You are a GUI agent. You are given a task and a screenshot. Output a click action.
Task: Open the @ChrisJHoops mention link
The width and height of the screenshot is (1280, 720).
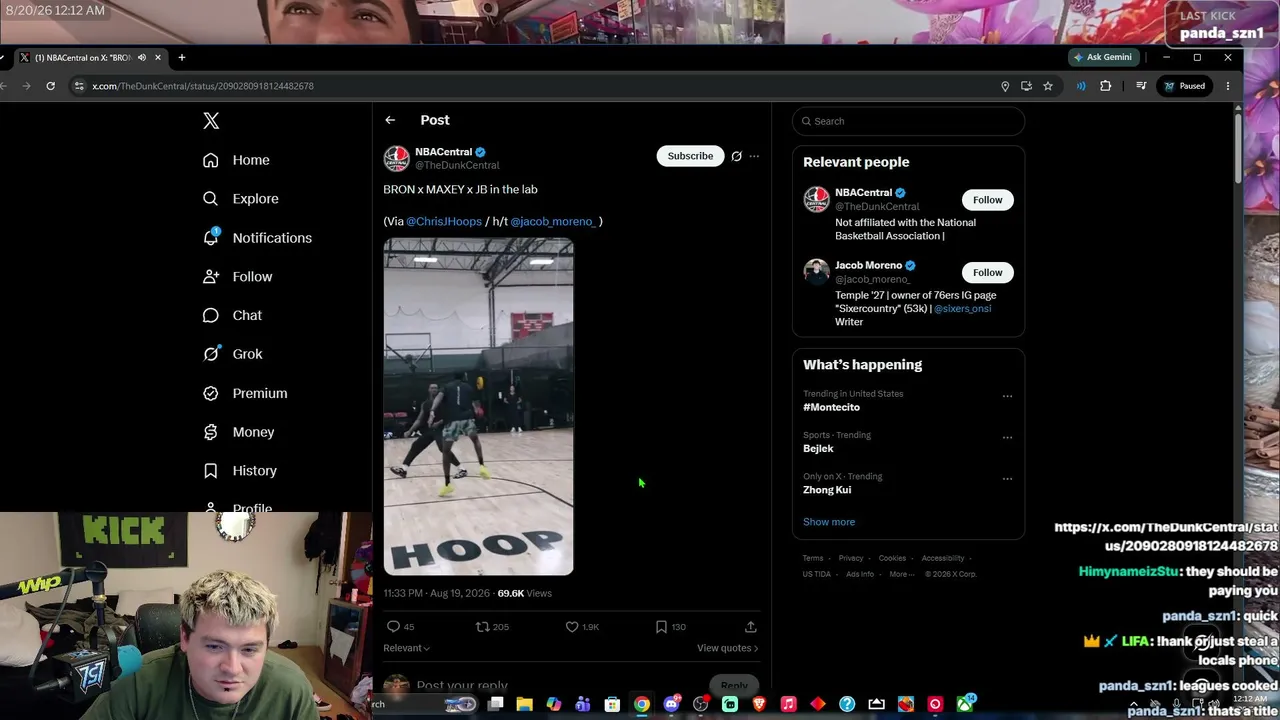point(444,221)
